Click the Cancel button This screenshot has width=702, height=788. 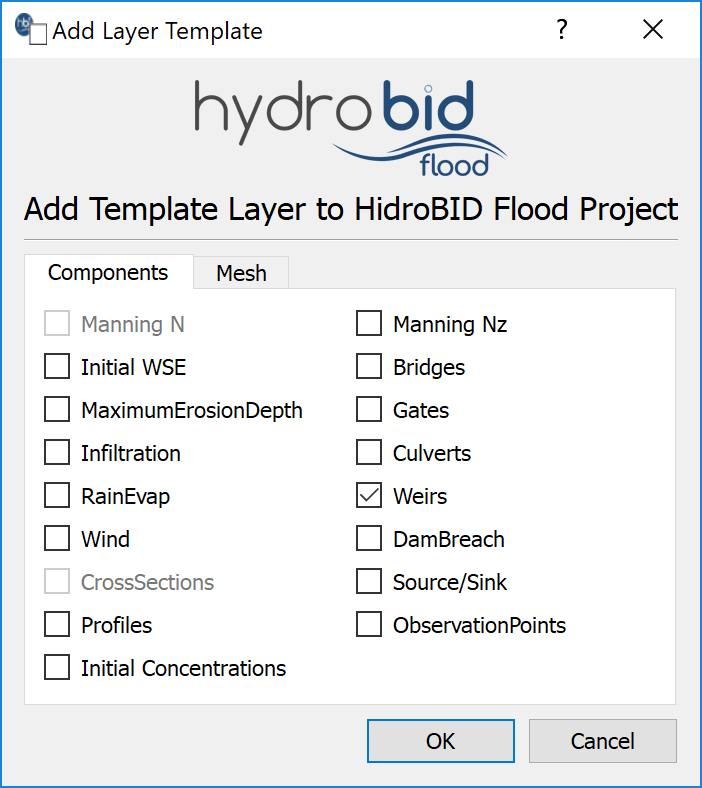pyautogui.click(x=602, y=741)
